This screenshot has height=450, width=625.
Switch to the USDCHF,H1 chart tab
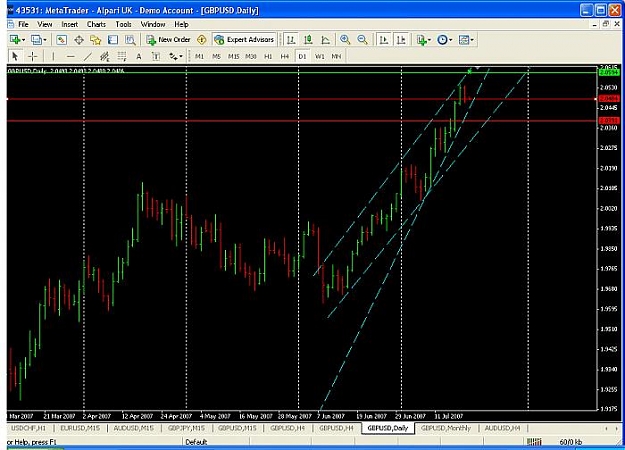[x=28, y=428]
